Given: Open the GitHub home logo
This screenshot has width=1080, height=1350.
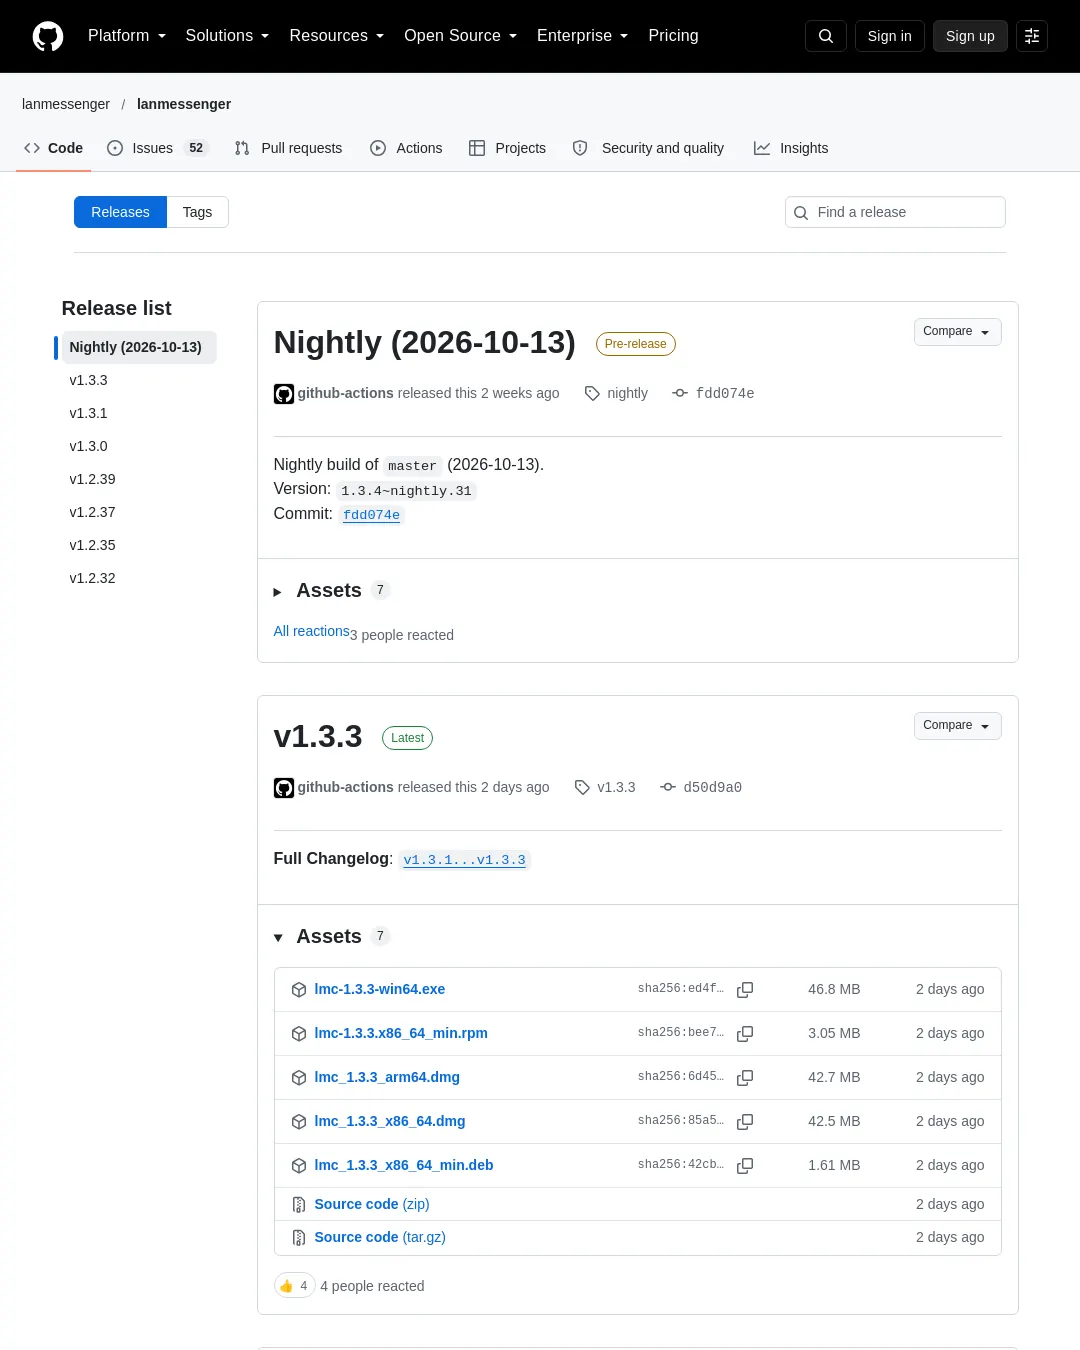Looking at the screenshot, I should pos(48,36).
